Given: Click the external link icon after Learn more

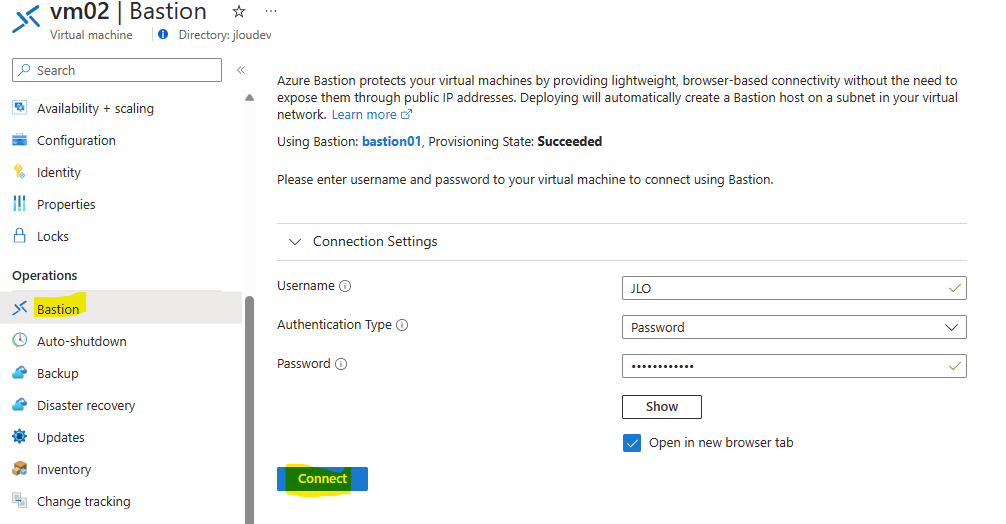Looking at the screenshot, I should [406, 115].
